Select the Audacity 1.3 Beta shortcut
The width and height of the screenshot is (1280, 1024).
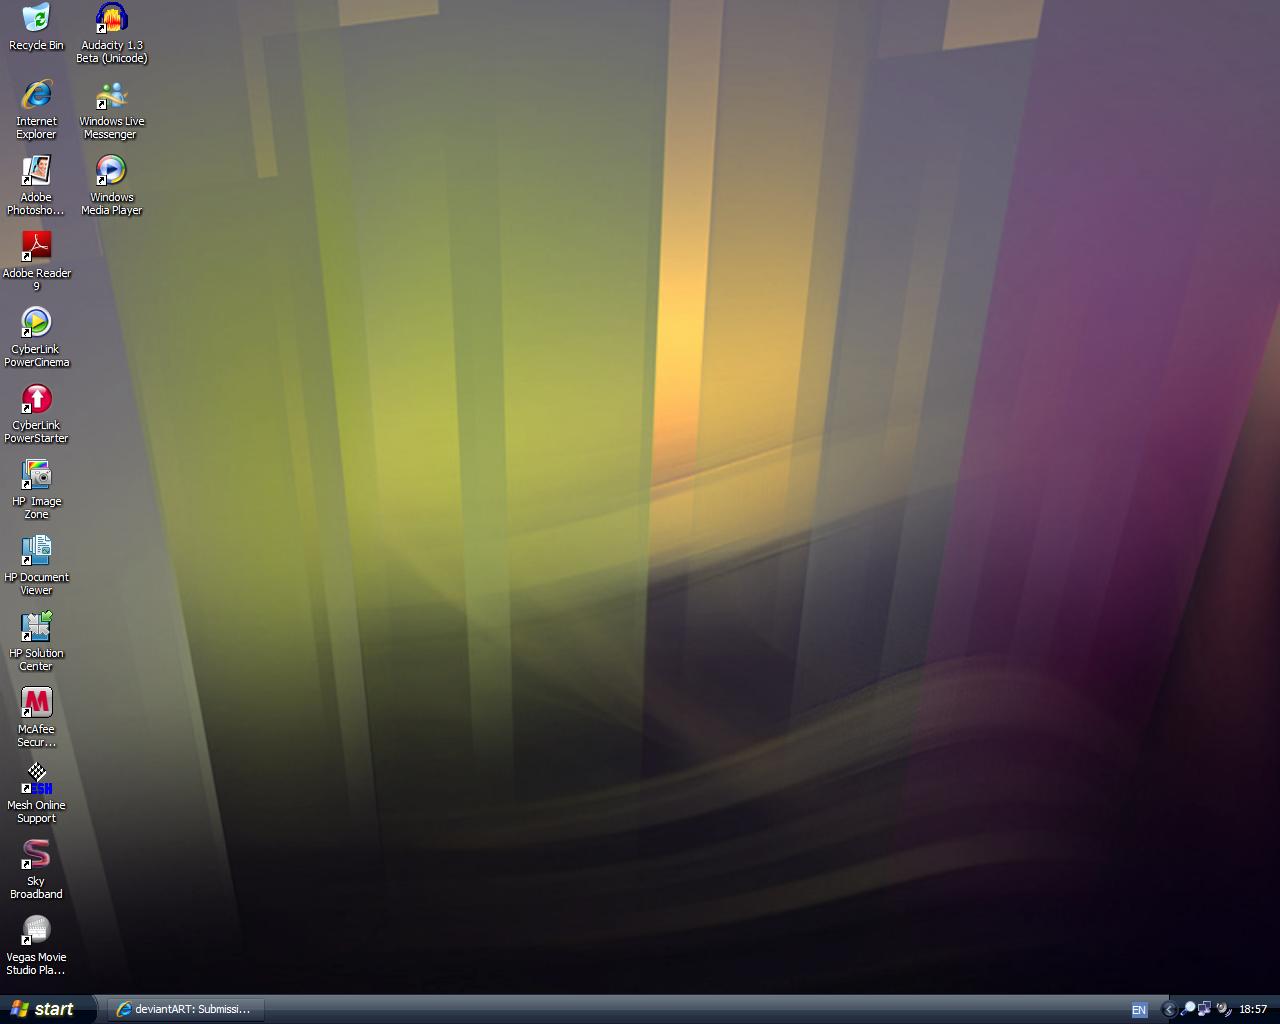[111, 33]
